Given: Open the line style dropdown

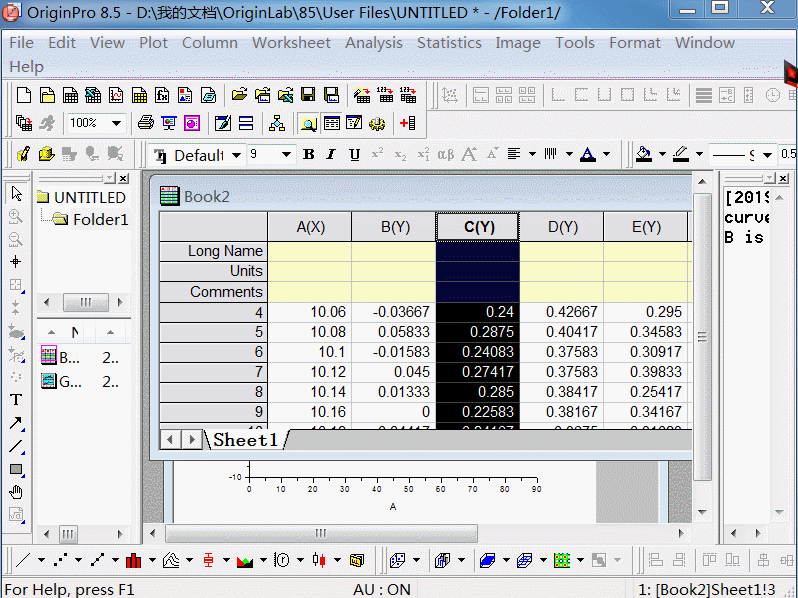Looking at the screenshot, I should (x=767, y=155).
